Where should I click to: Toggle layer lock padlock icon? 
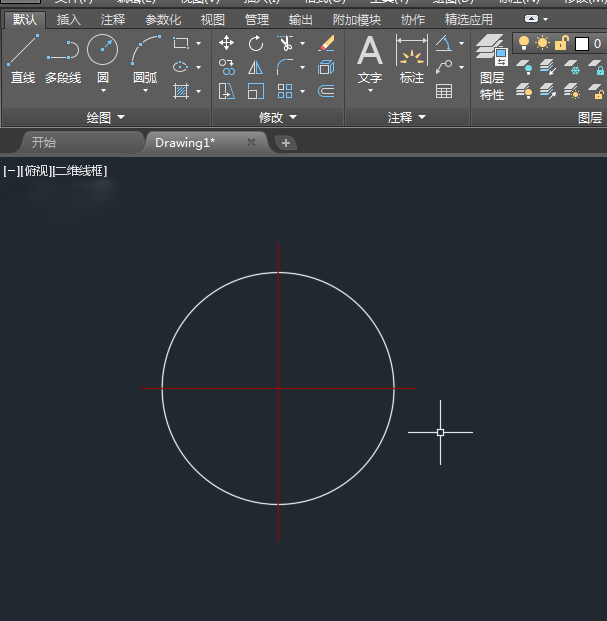tap(561, 43)
